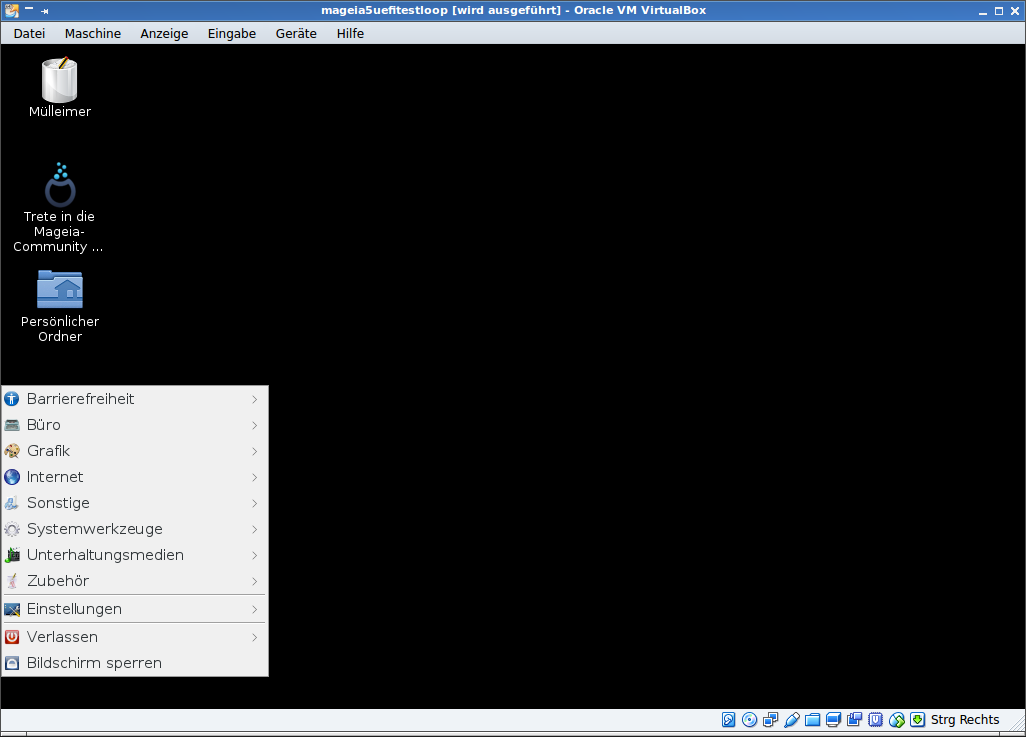Open the Eingabe menu
This screenshot has height=737, width=1026.
[x=232, y=33]
